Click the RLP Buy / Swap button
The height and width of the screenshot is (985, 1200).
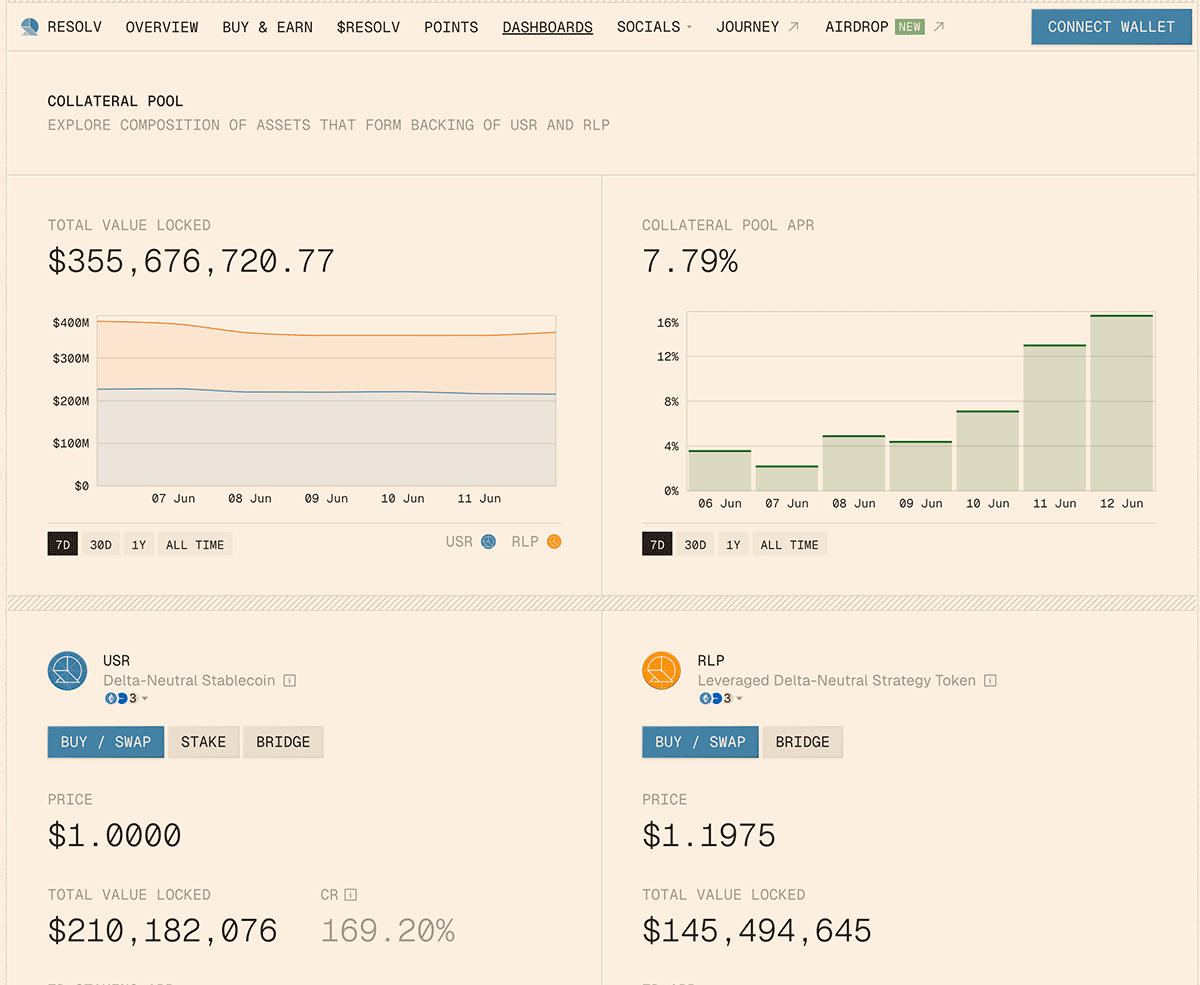coord(700,742)
